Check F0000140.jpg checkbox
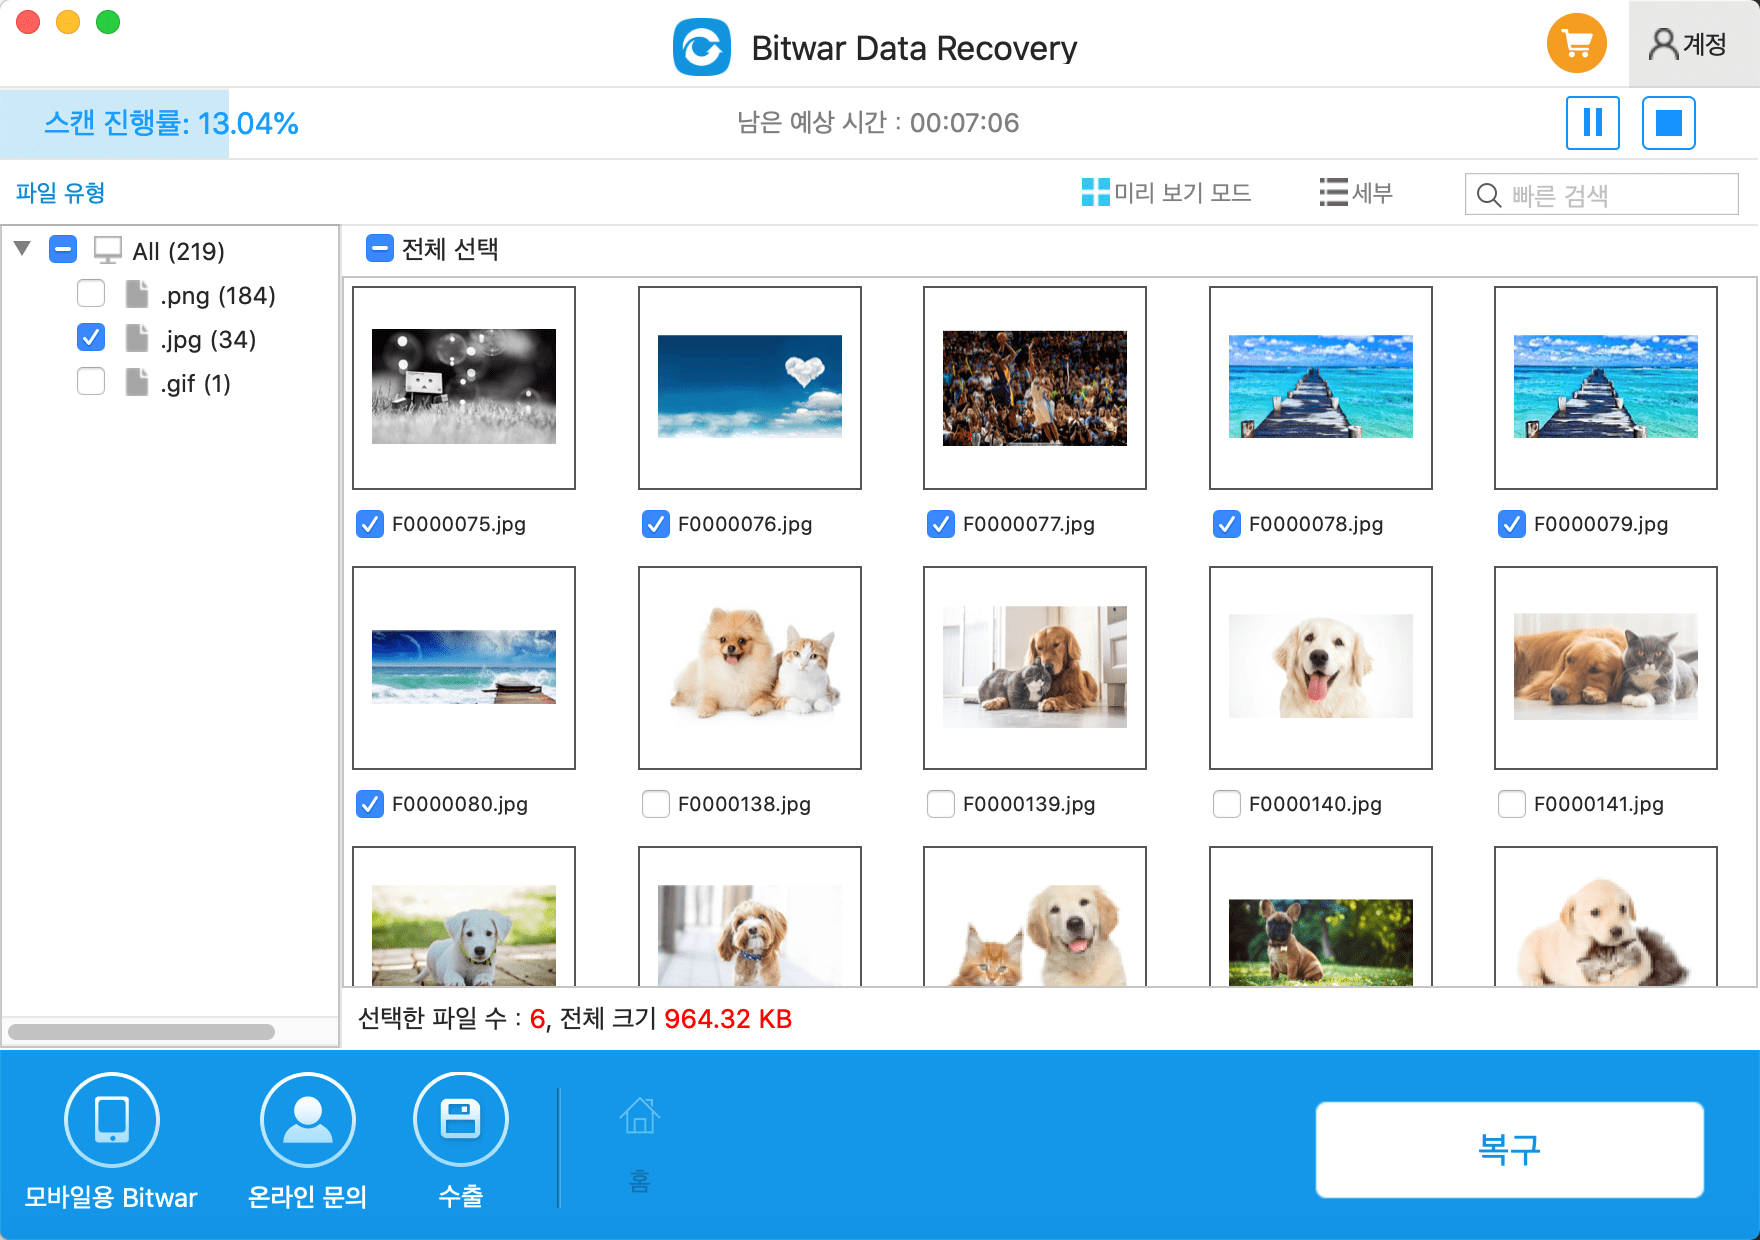This screenshot has width=1760, height=1240. point(1227,804)
